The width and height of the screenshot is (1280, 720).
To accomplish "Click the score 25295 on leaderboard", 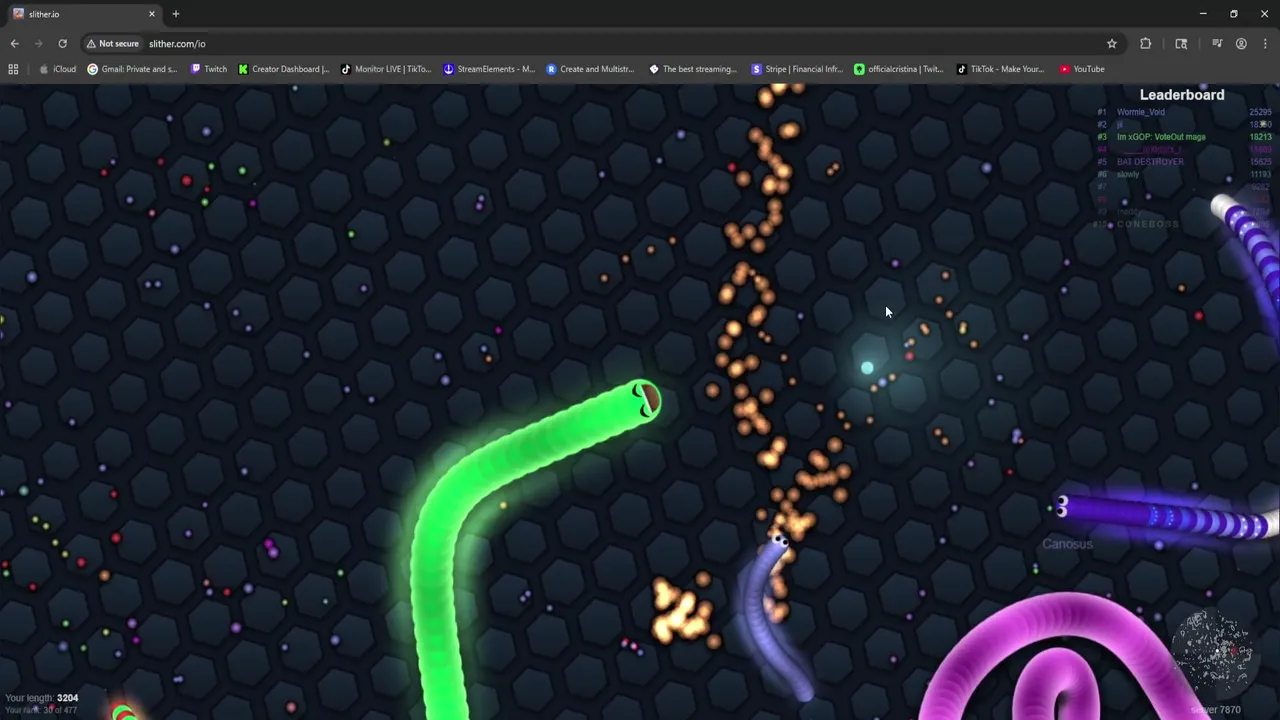I will pos(1260,112).
